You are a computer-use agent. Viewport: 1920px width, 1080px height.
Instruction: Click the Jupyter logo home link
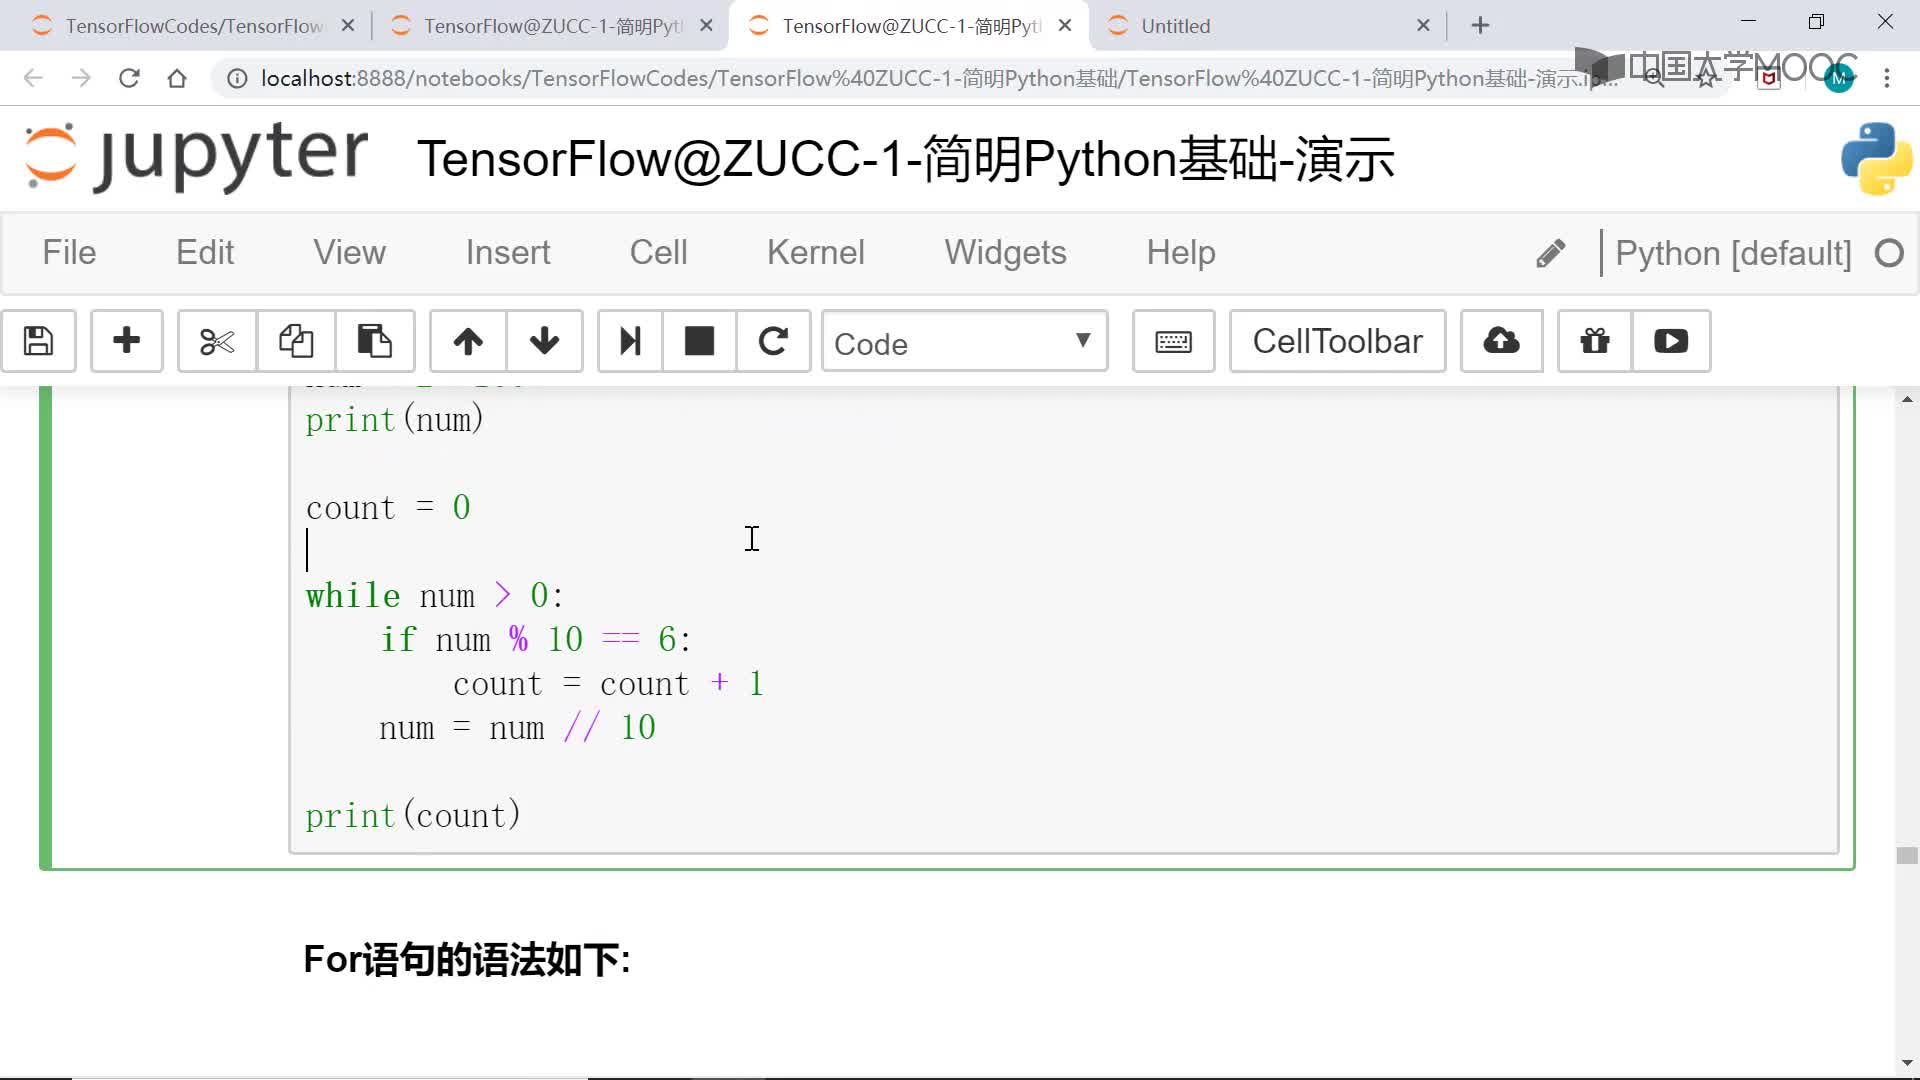pos(198,157)
